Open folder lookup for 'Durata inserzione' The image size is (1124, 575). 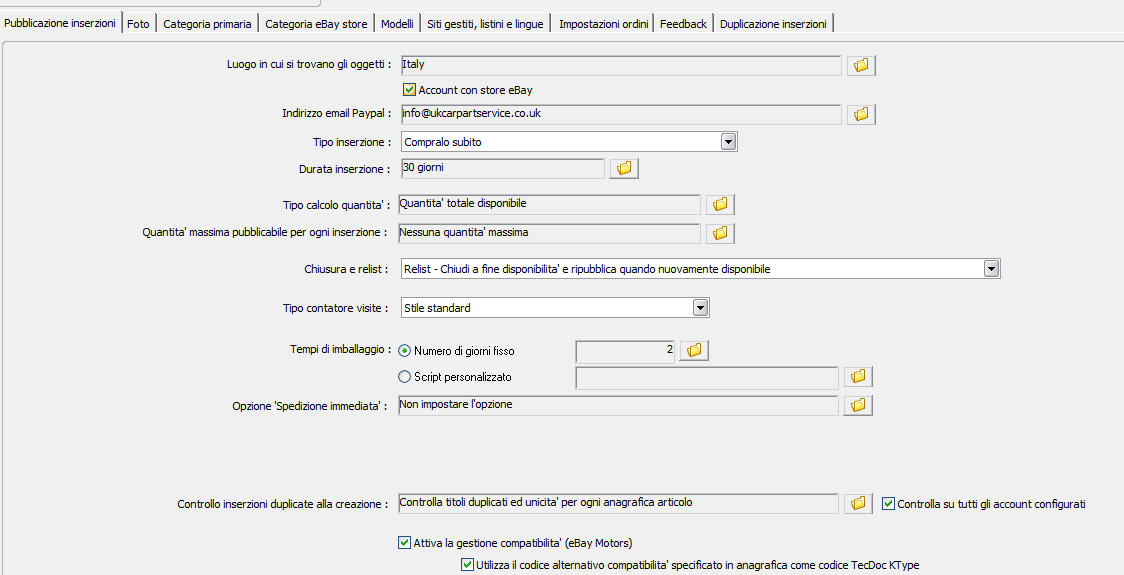624,169
